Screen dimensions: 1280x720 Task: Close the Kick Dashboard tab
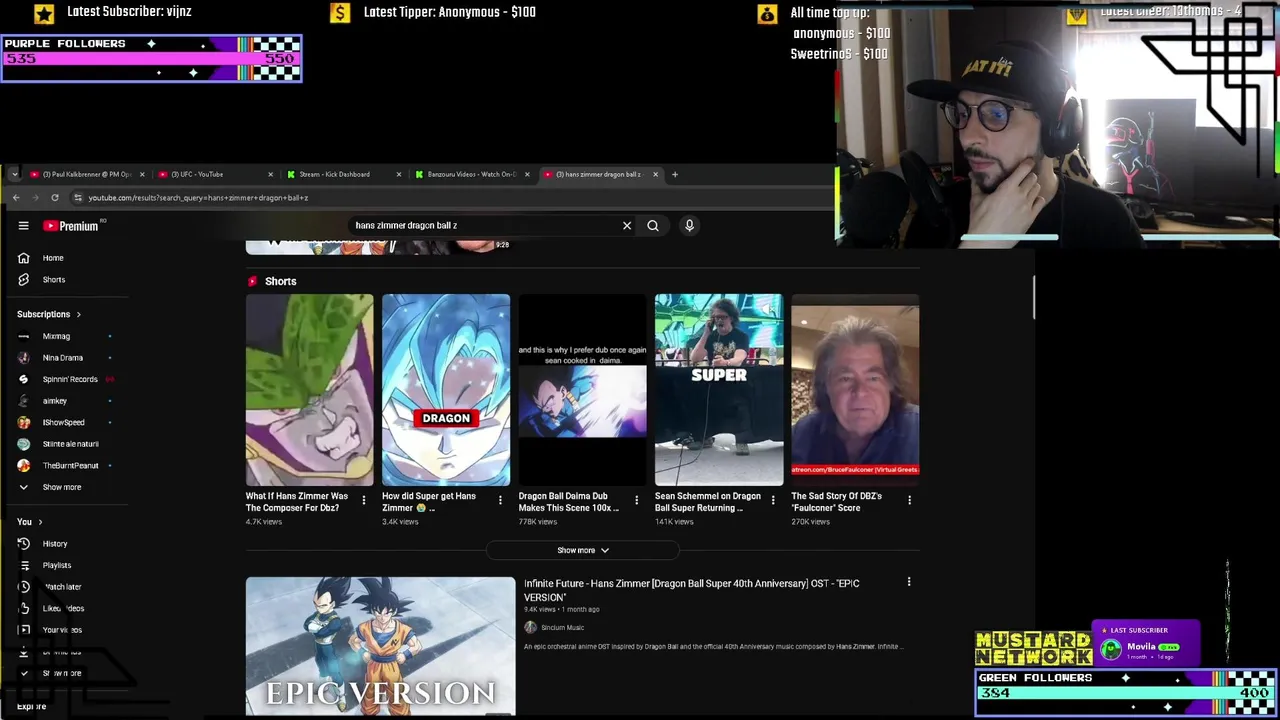399,175
